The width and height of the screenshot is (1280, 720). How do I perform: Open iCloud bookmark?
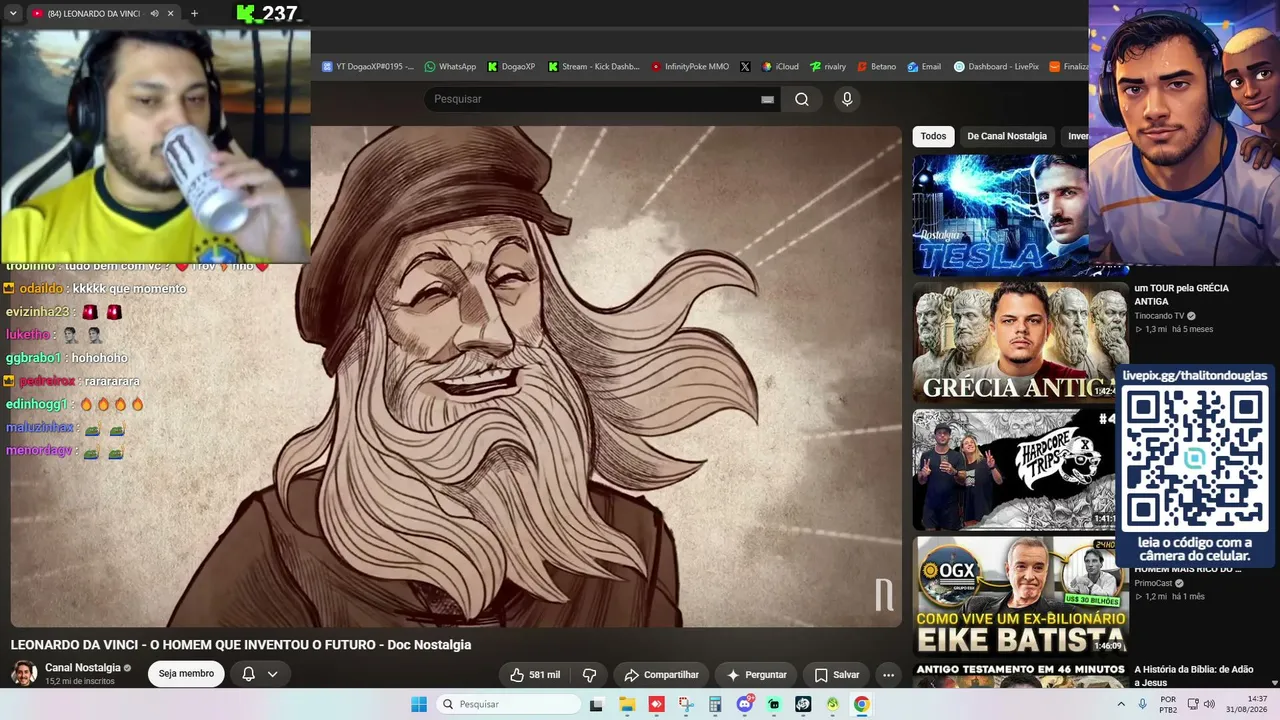pos(780,67)
